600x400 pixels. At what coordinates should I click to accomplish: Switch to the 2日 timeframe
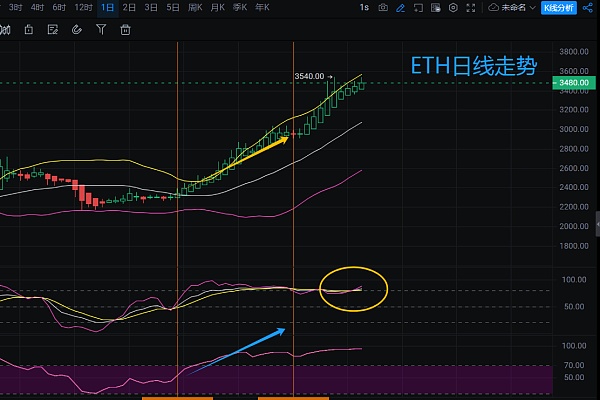coord(129,8)
